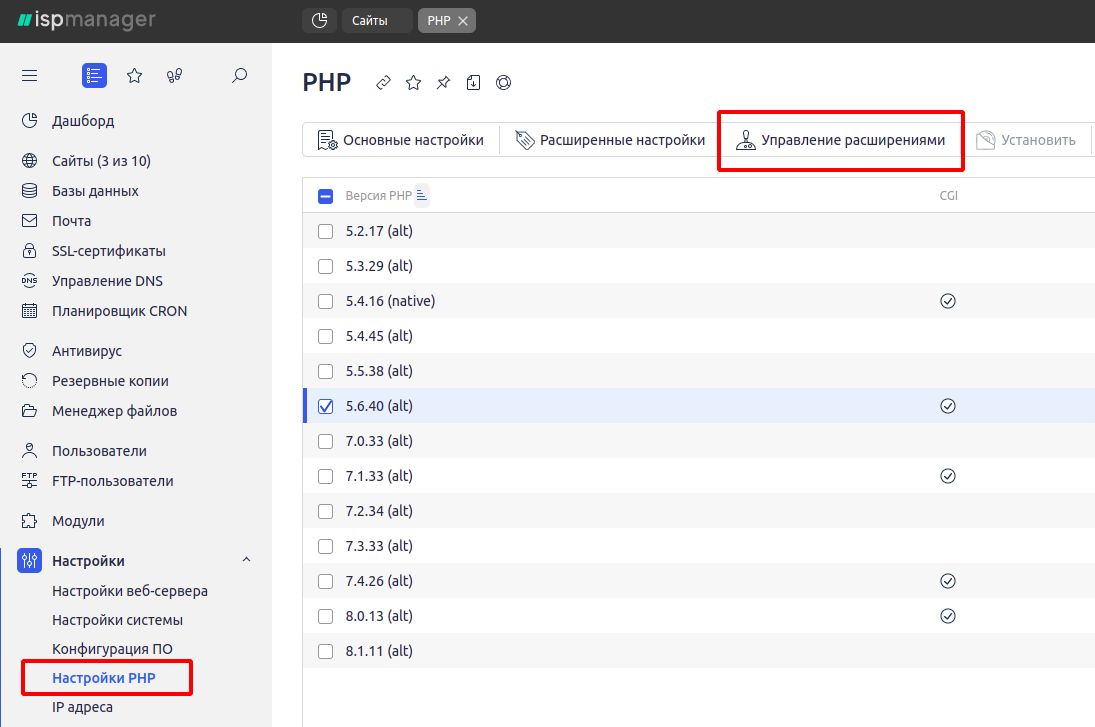The image size is (1095, 727).
Task: Check the 7.2.34 (alt) checkbox
Action: click(x=325, y=511)
